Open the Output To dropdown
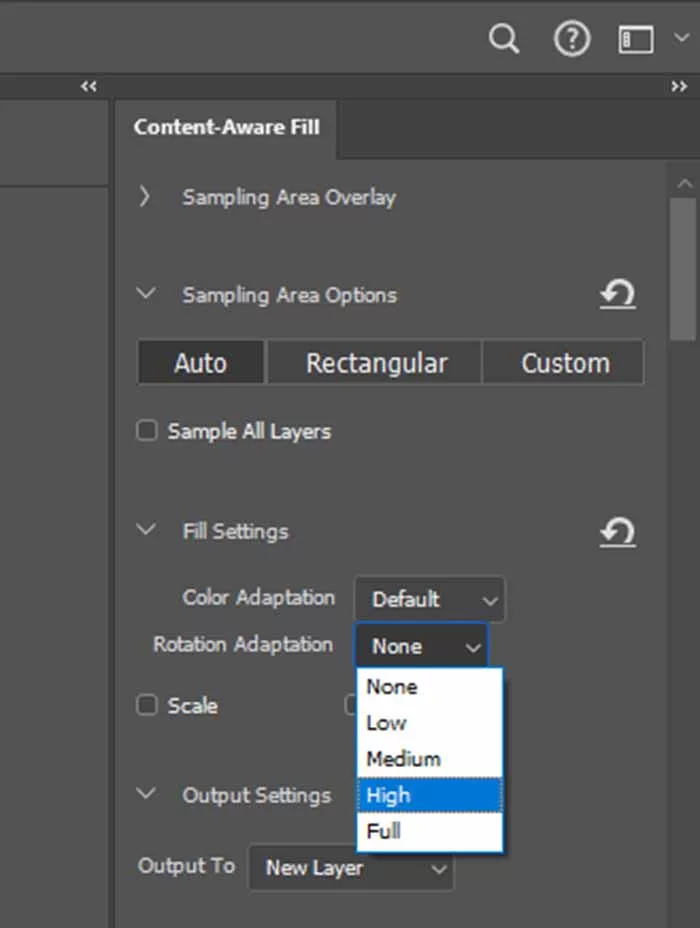This screenshot has height=928, width=700. 351,868
